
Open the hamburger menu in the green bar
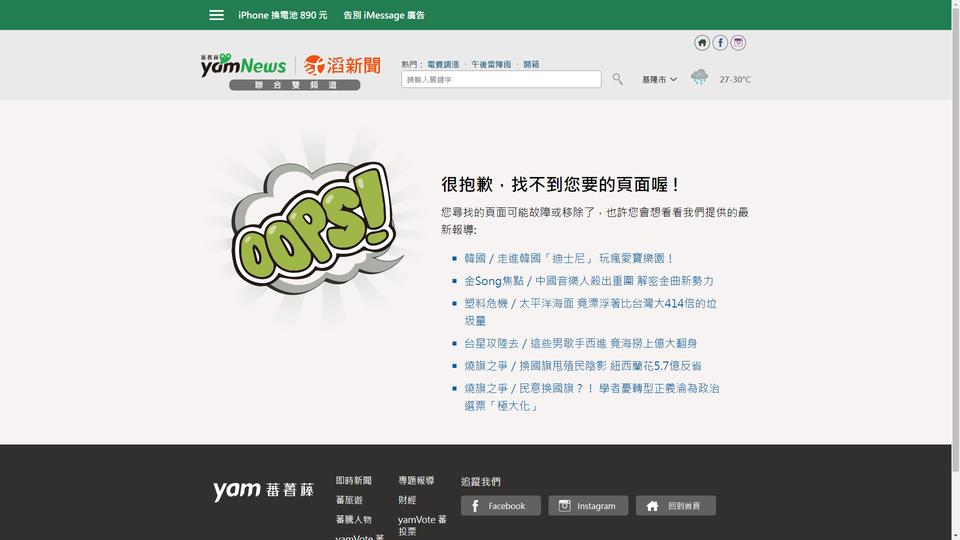(216, 15)
